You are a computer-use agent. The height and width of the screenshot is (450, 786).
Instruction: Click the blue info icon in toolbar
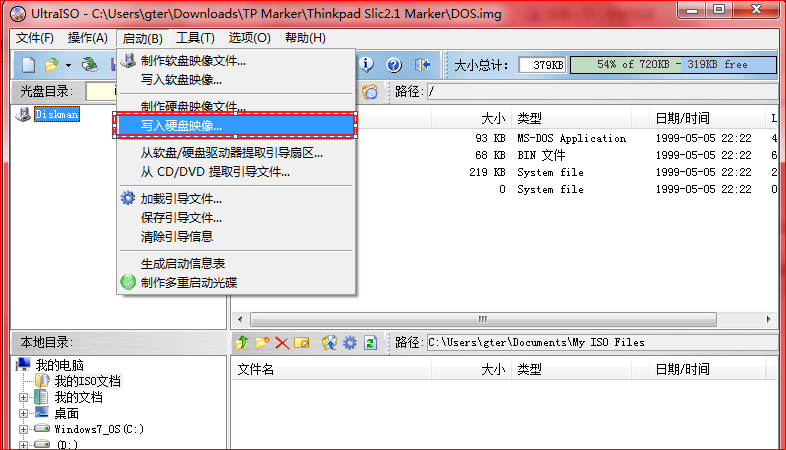[x=367, y=65]
